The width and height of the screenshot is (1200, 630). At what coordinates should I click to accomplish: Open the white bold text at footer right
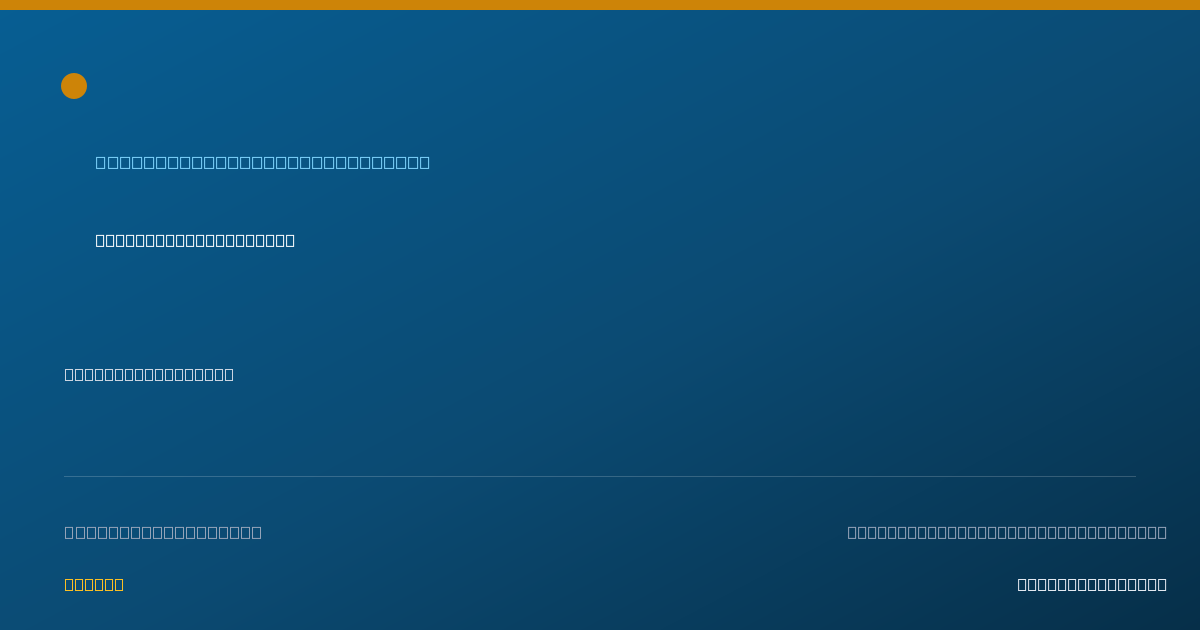[1092, 584]
